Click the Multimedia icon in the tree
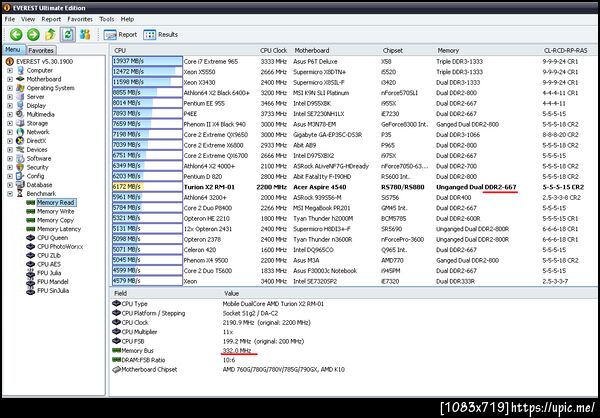Viewport: 600px width, 418px height. click(20, 114)
